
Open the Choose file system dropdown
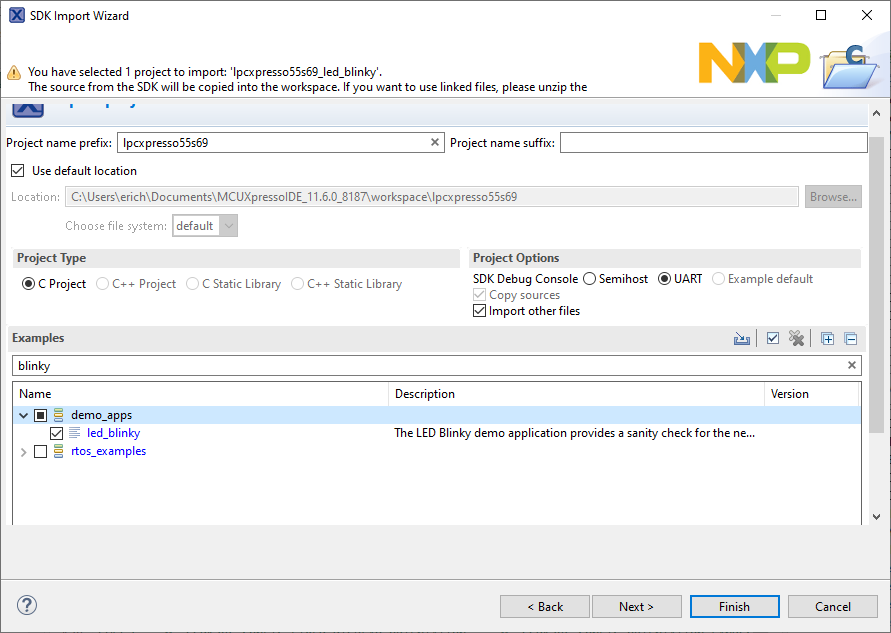(226, 225)
